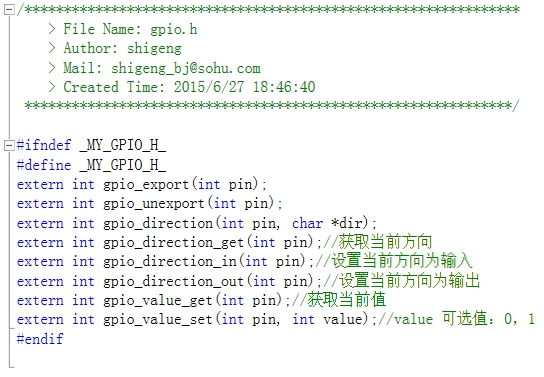Click the gpio_export function name

[146, 185]
